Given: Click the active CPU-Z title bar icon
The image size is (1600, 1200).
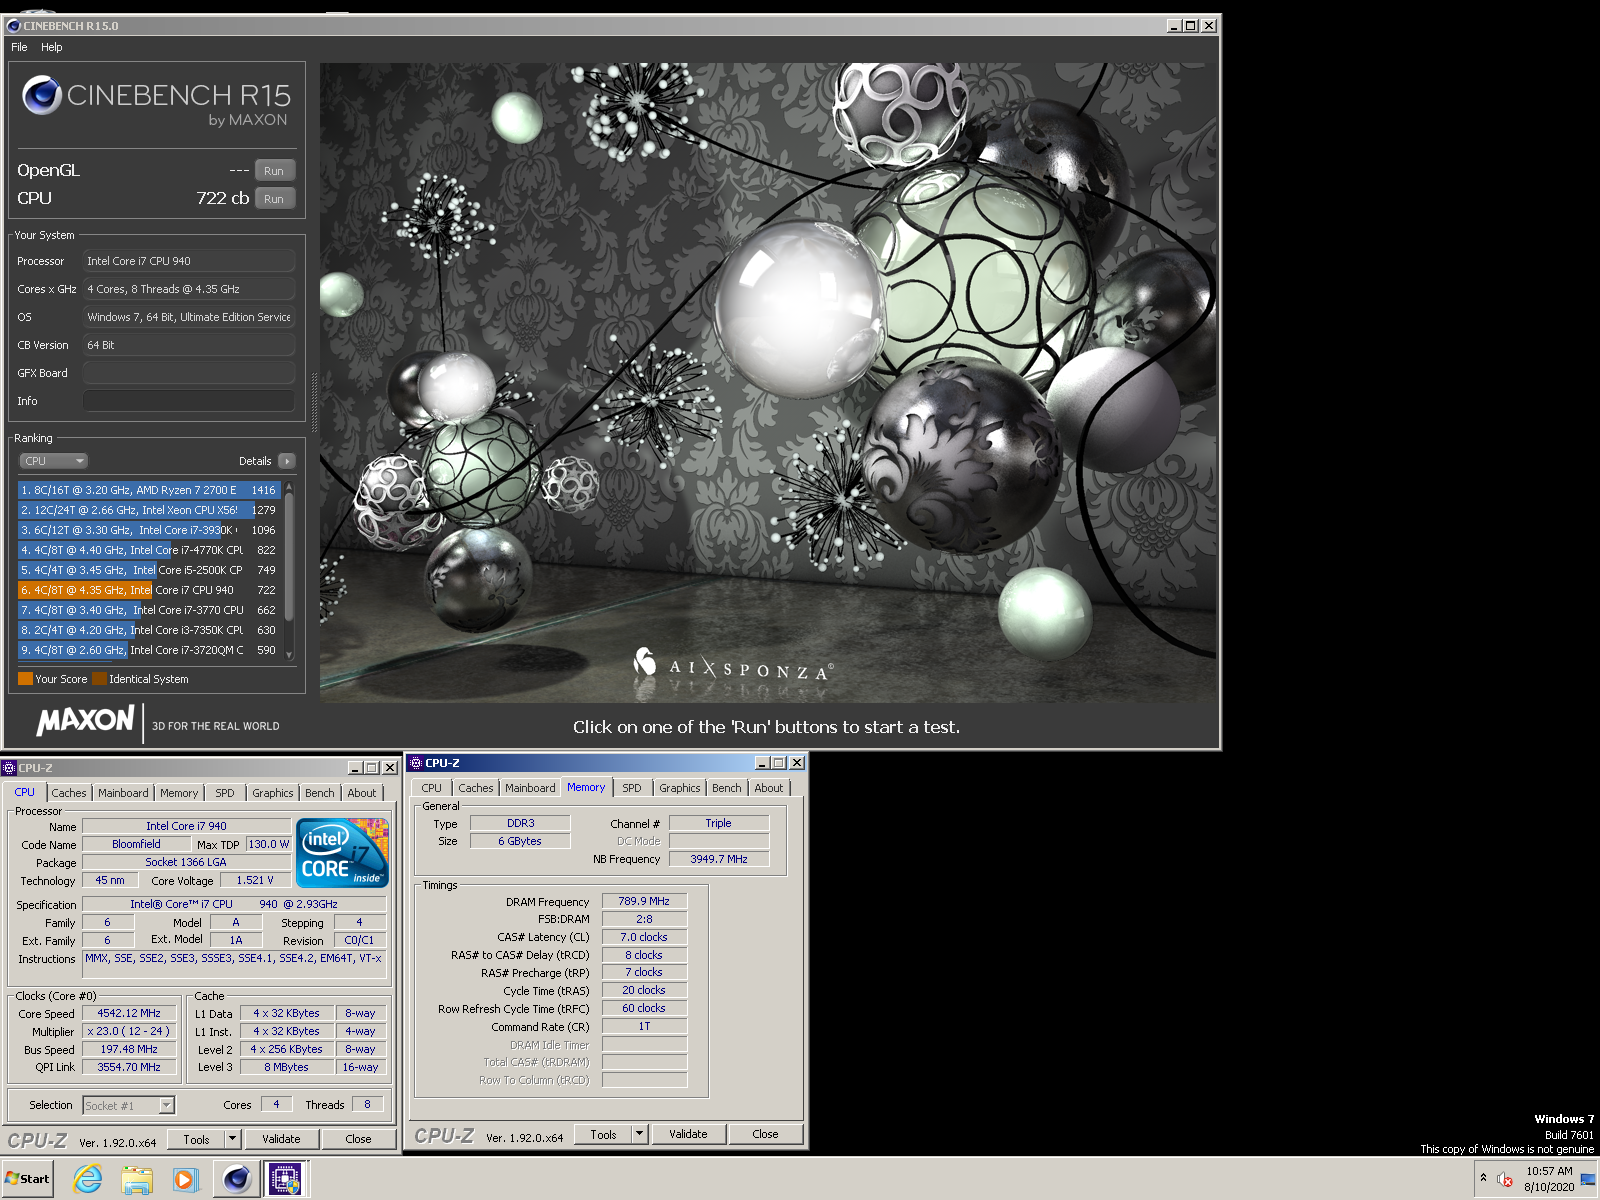Looking at the screenshot, I should (416, 763).
